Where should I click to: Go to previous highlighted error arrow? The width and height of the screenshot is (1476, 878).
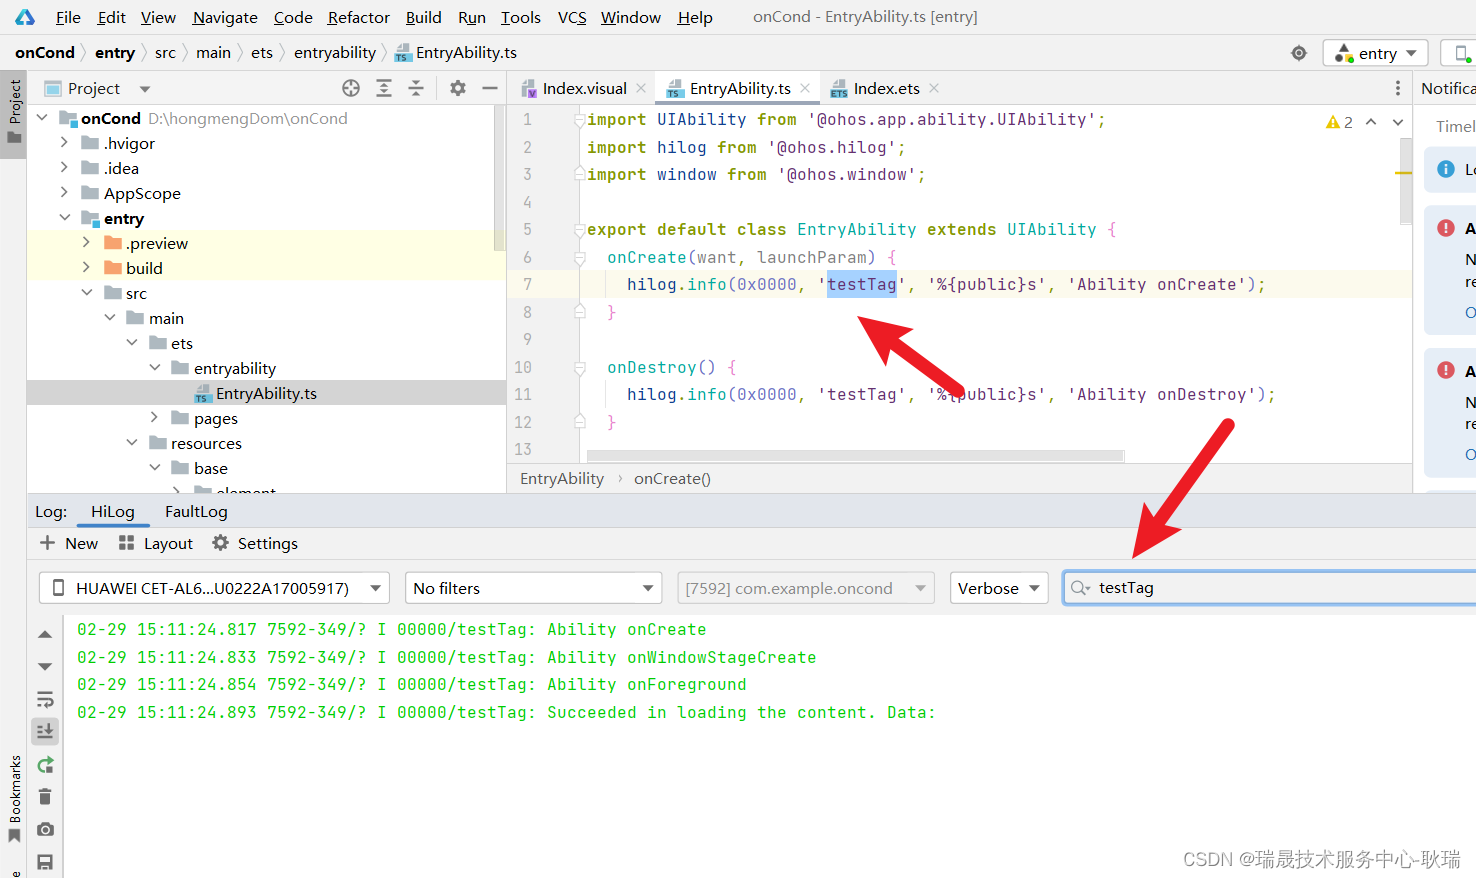click(1371, 122)
